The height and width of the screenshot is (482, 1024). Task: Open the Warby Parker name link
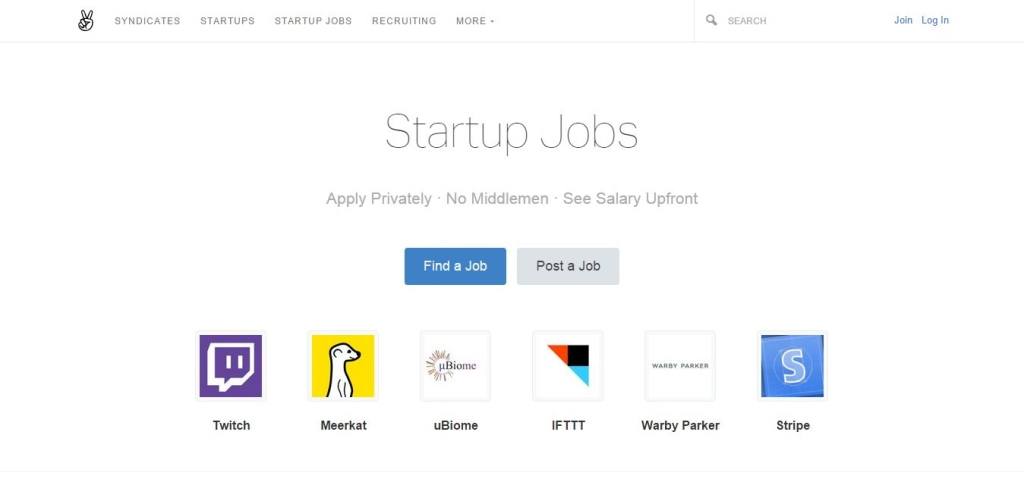(x=680, y=425)
